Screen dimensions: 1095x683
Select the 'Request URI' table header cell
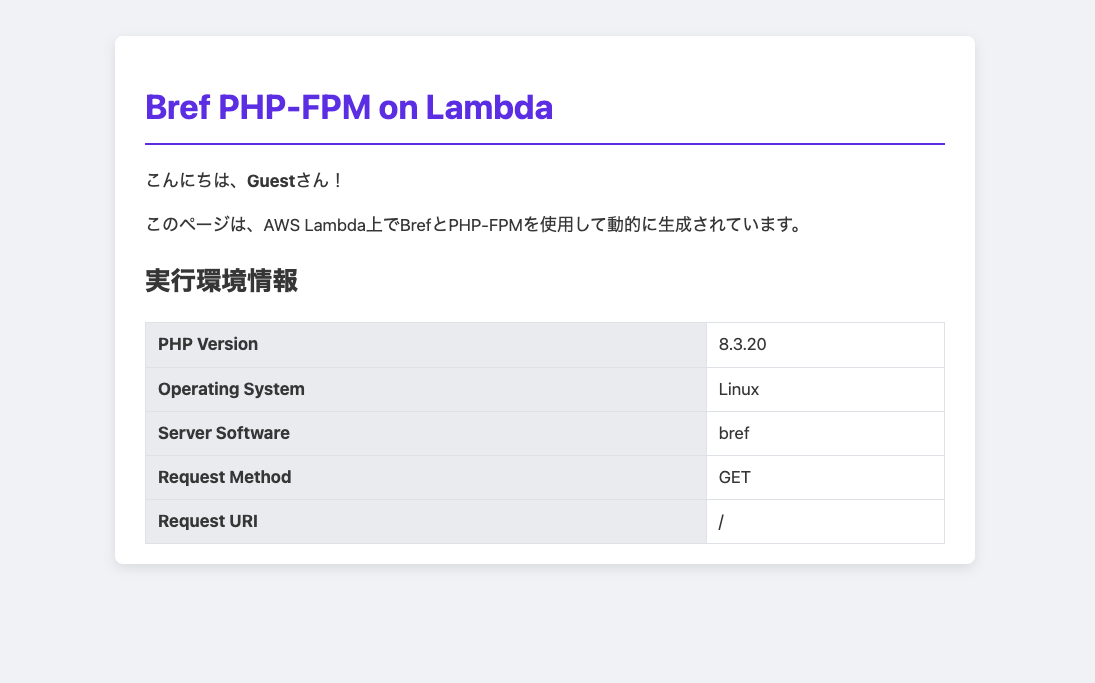point(426,522)
